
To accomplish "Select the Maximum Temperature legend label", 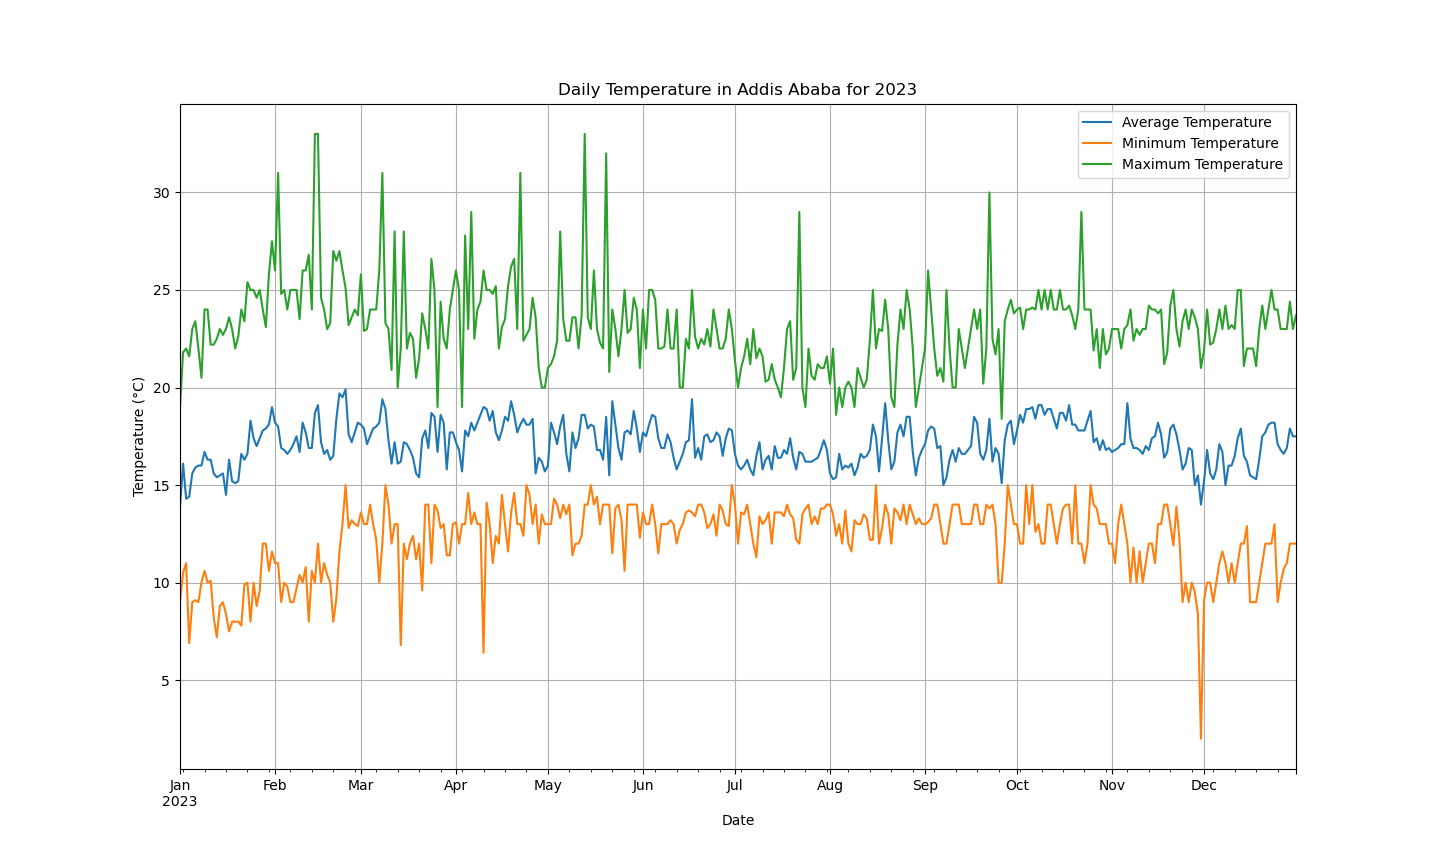I will click(1202, 165).
